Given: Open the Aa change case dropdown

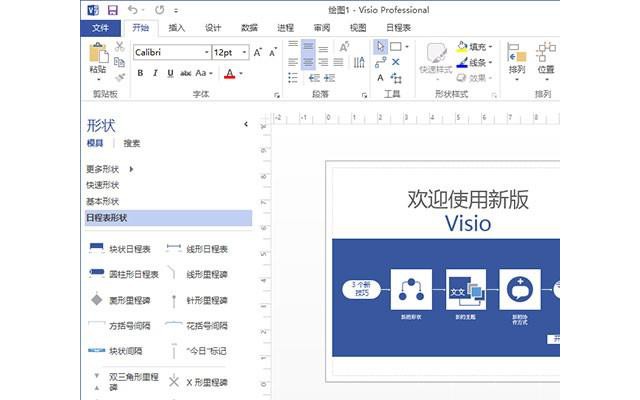Looking at the screenshot, I should click(204, 73).
